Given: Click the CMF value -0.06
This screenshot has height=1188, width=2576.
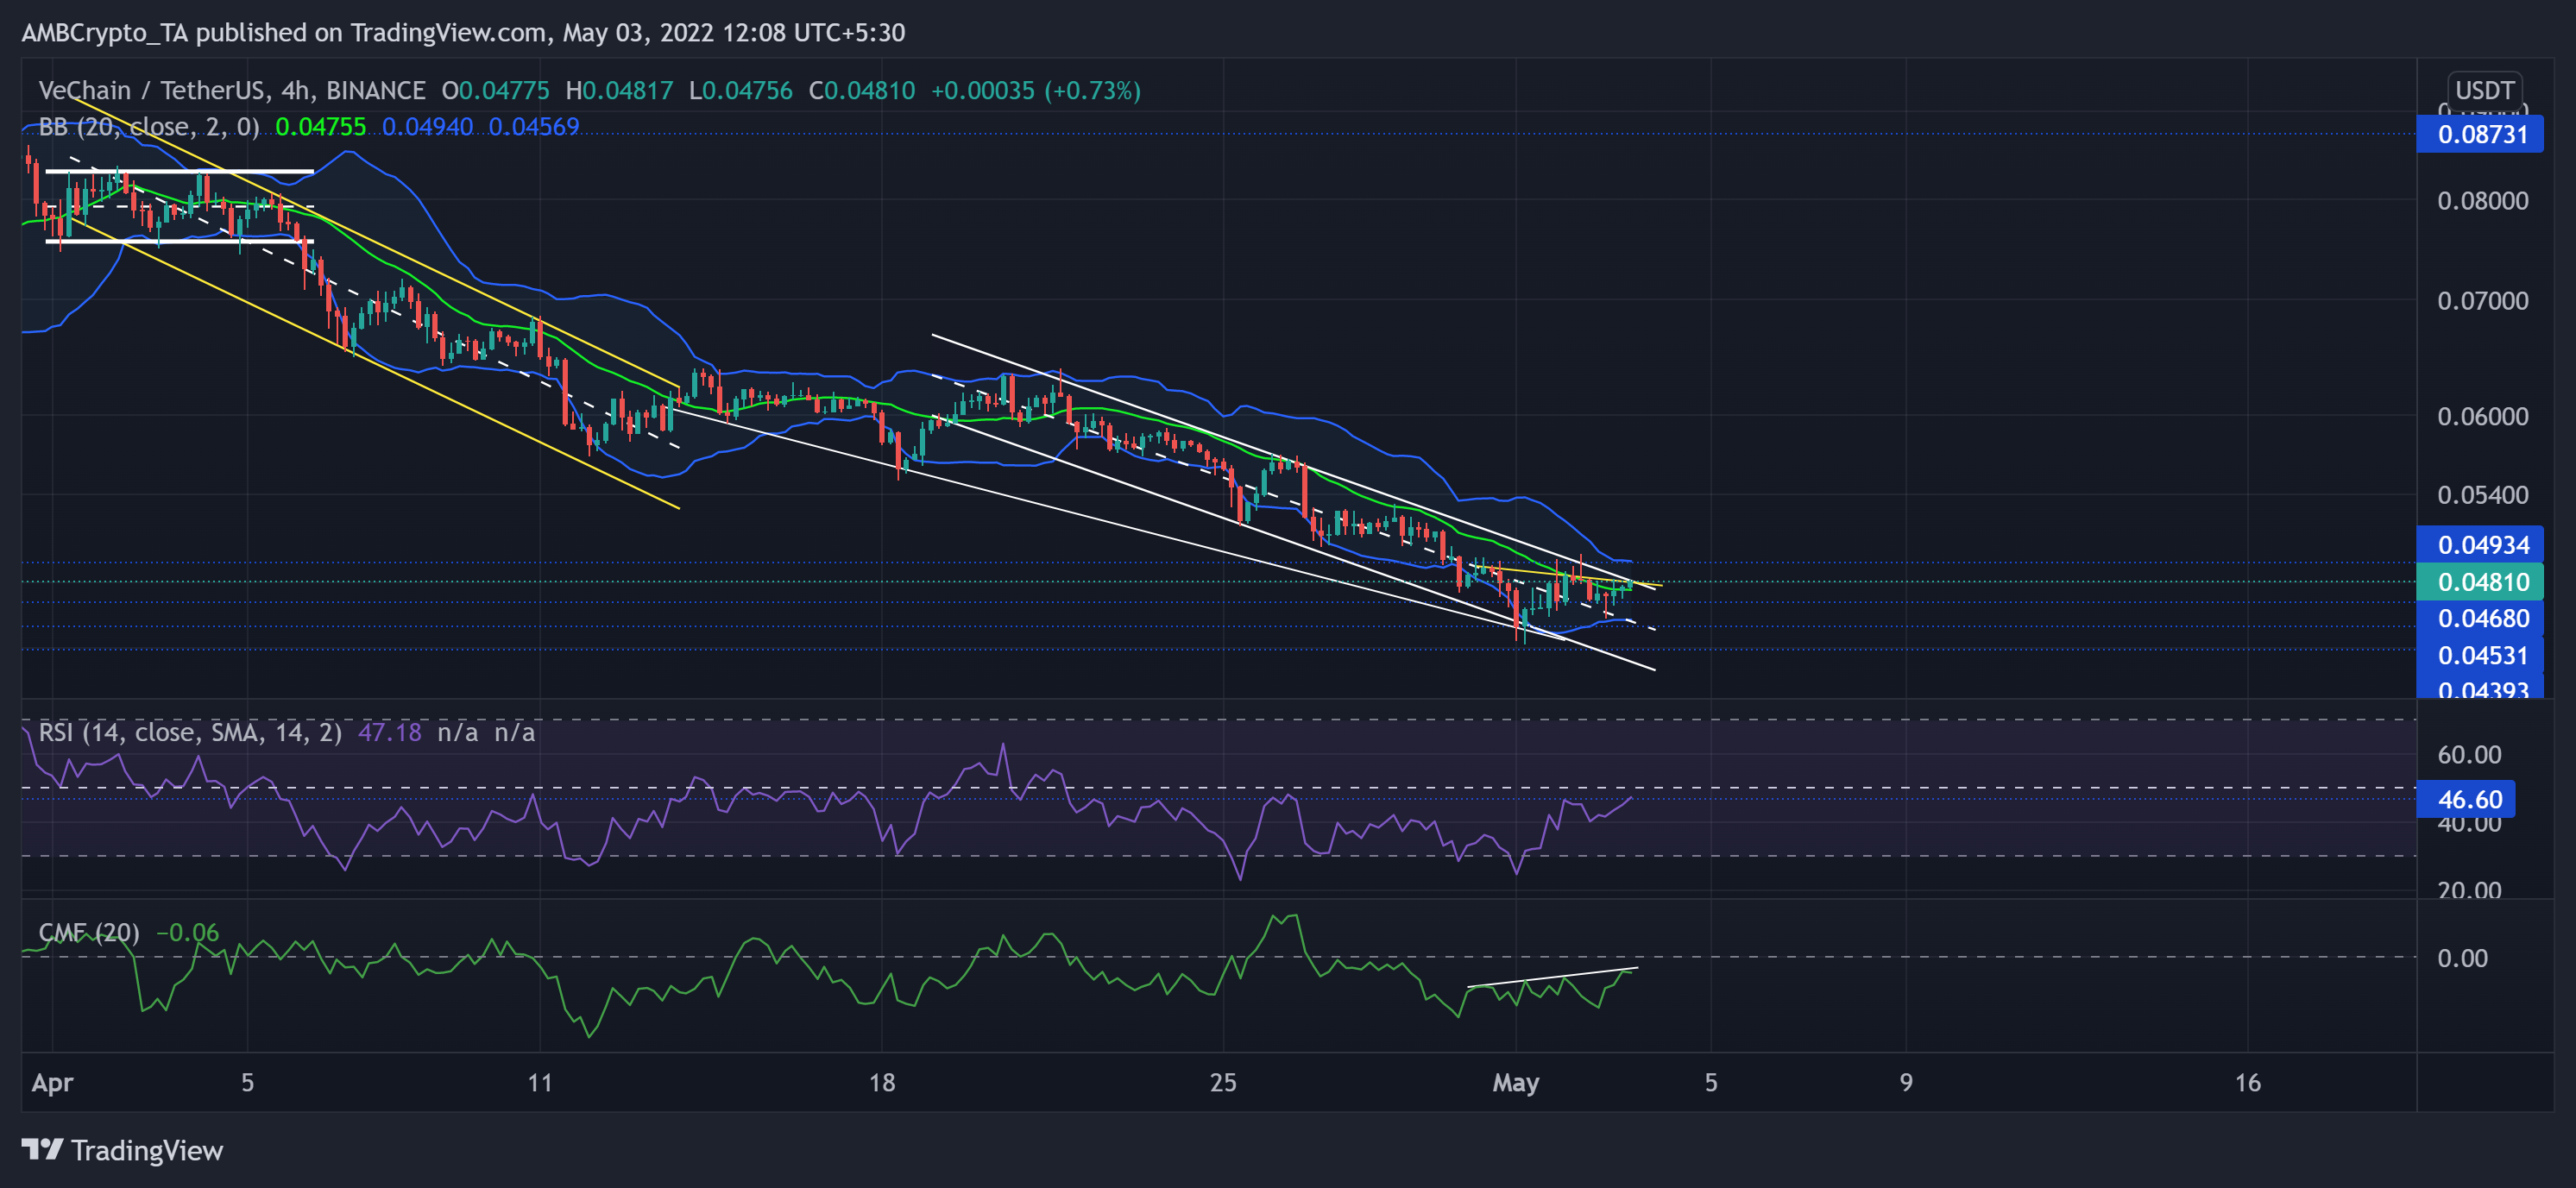Looking at the screenshot, I should (187, 933).
